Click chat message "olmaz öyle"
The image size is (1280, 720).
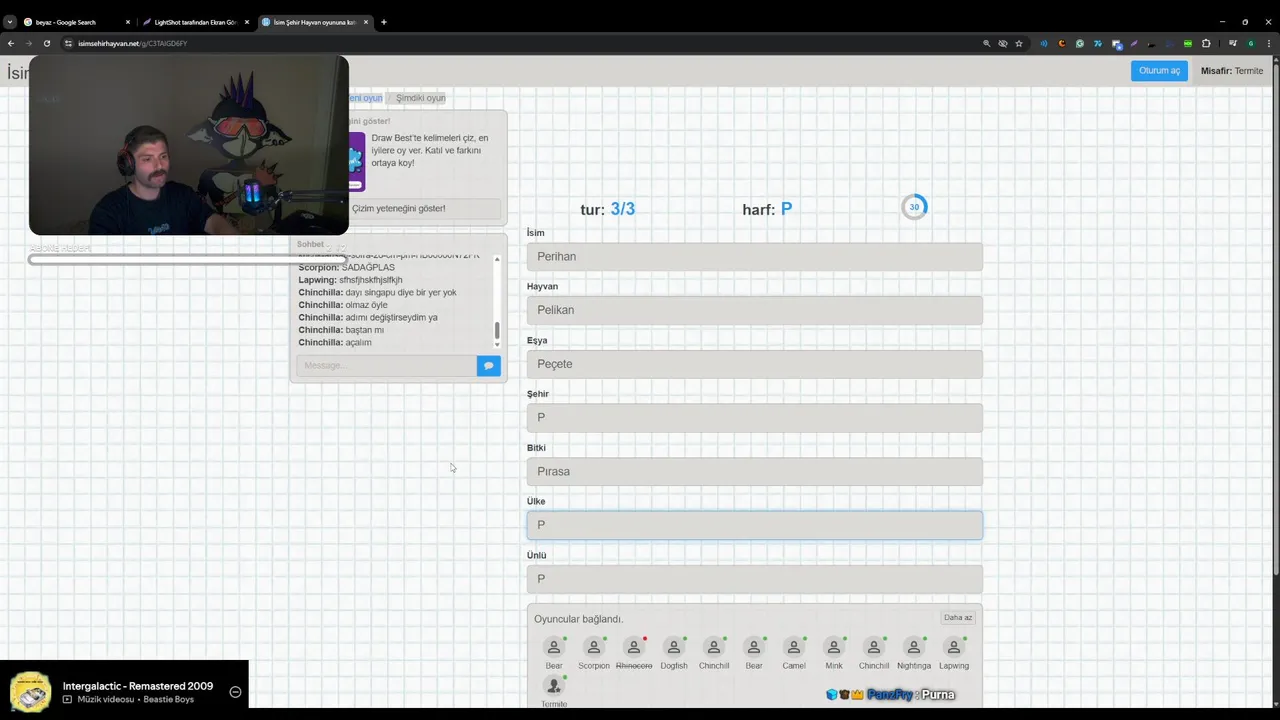coord(366,305)
